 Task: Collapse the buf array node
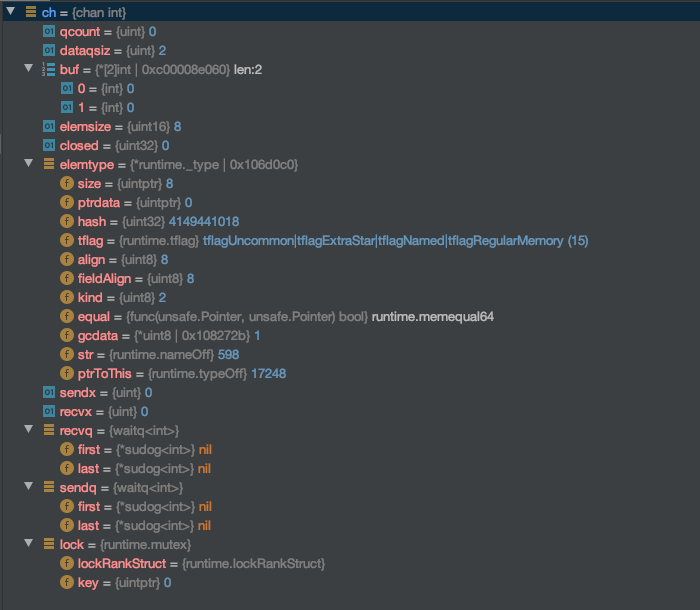click(x=29, y=69)
